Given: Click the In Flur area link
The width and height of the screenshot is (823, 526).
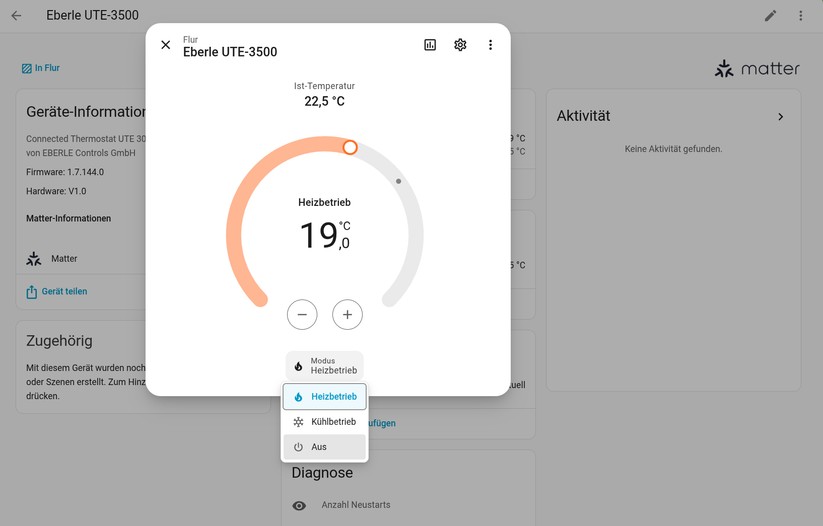Looking at the screenshot, I should pos(41,68).
